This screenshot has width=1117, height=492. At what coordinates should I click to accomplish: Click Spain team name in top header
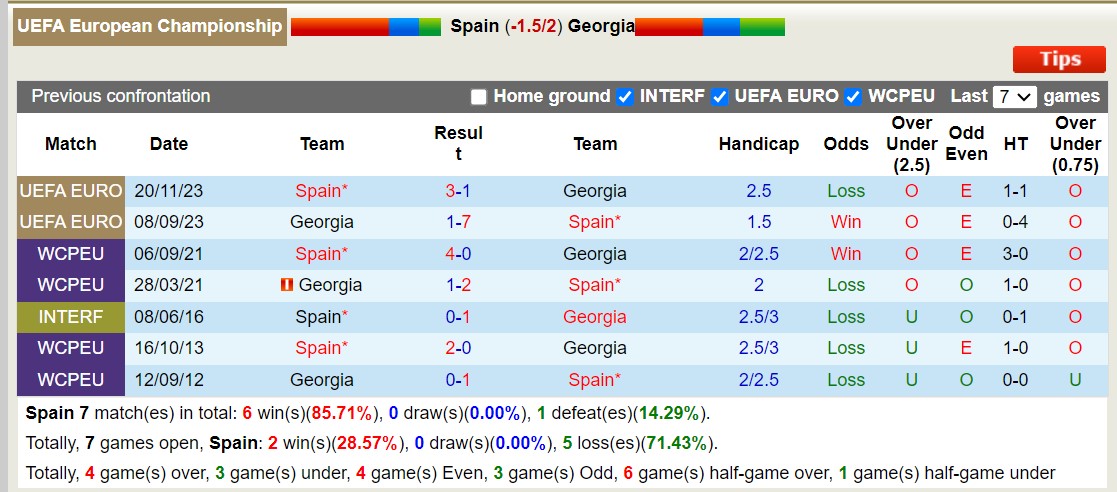click(x=474, y=27)
